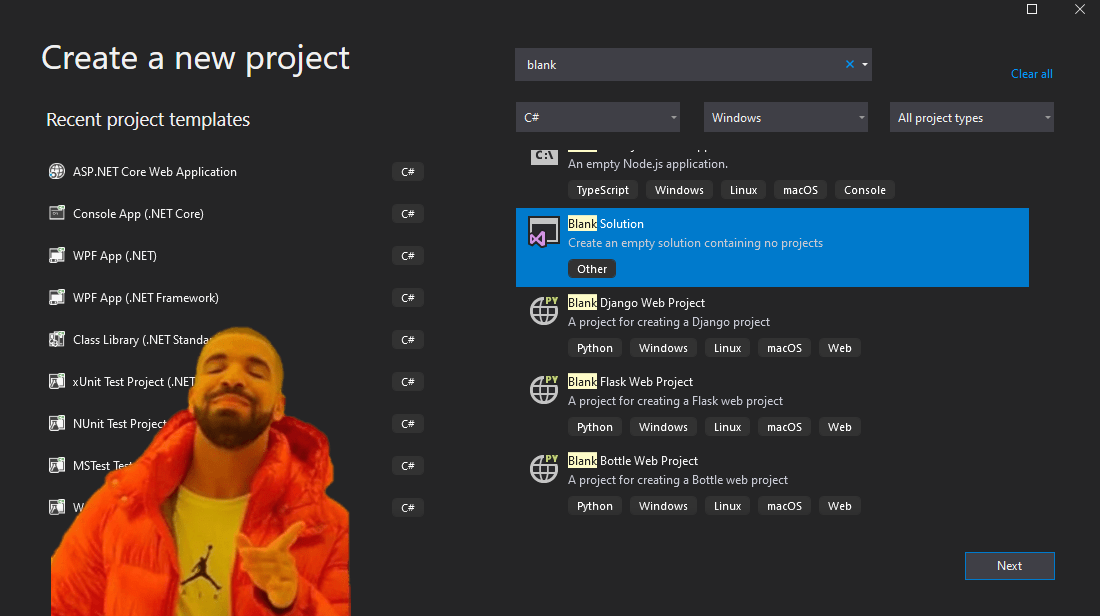Screen dimensions: 1100x616
Task: Close the Create a new project dialog
Action: tap(1080, 9)
